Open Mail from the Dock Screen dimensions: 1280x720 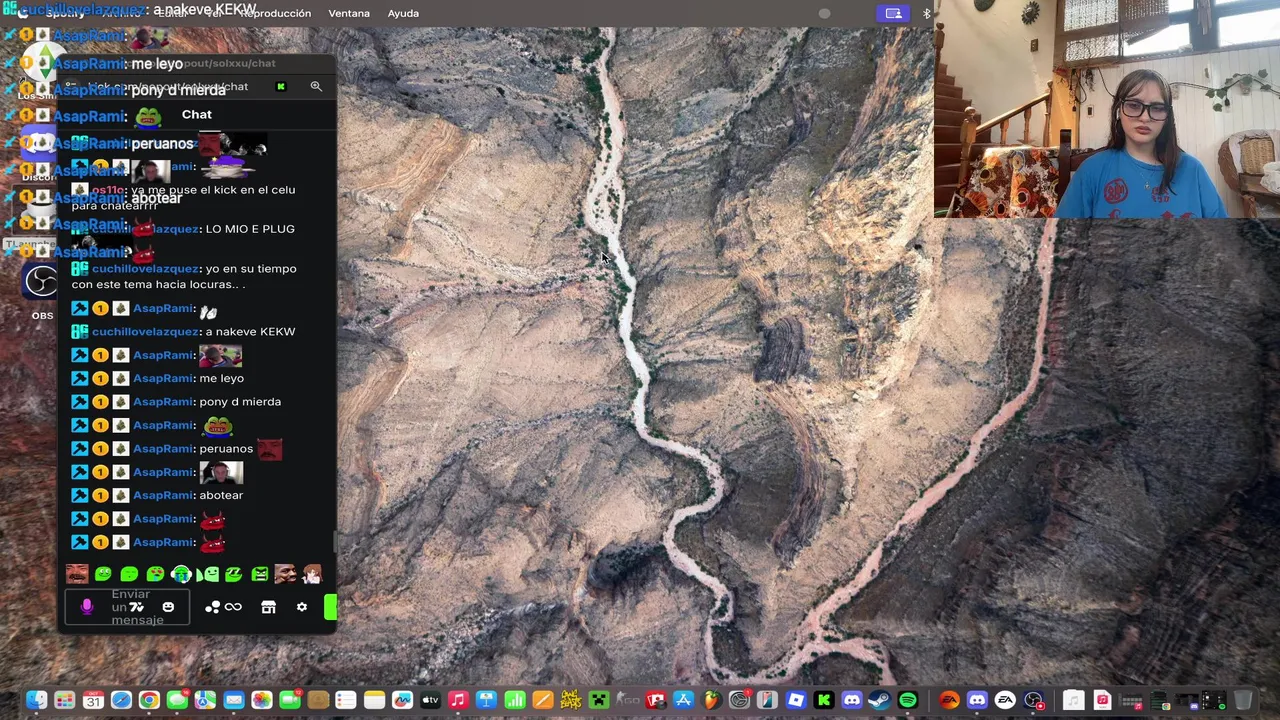(x=233, y=700)
